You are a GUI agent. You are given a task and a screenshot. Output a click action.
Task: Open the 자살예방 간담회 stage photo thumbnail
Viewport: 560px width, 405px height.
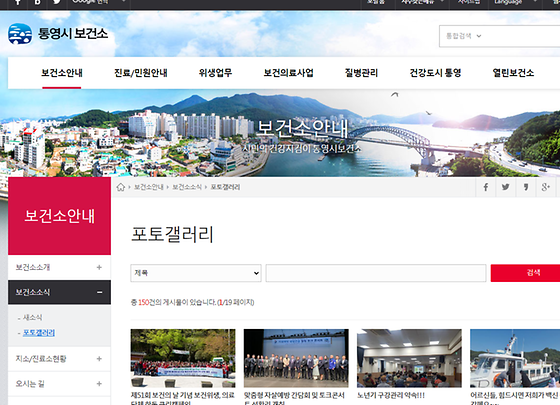coord(296,358)
